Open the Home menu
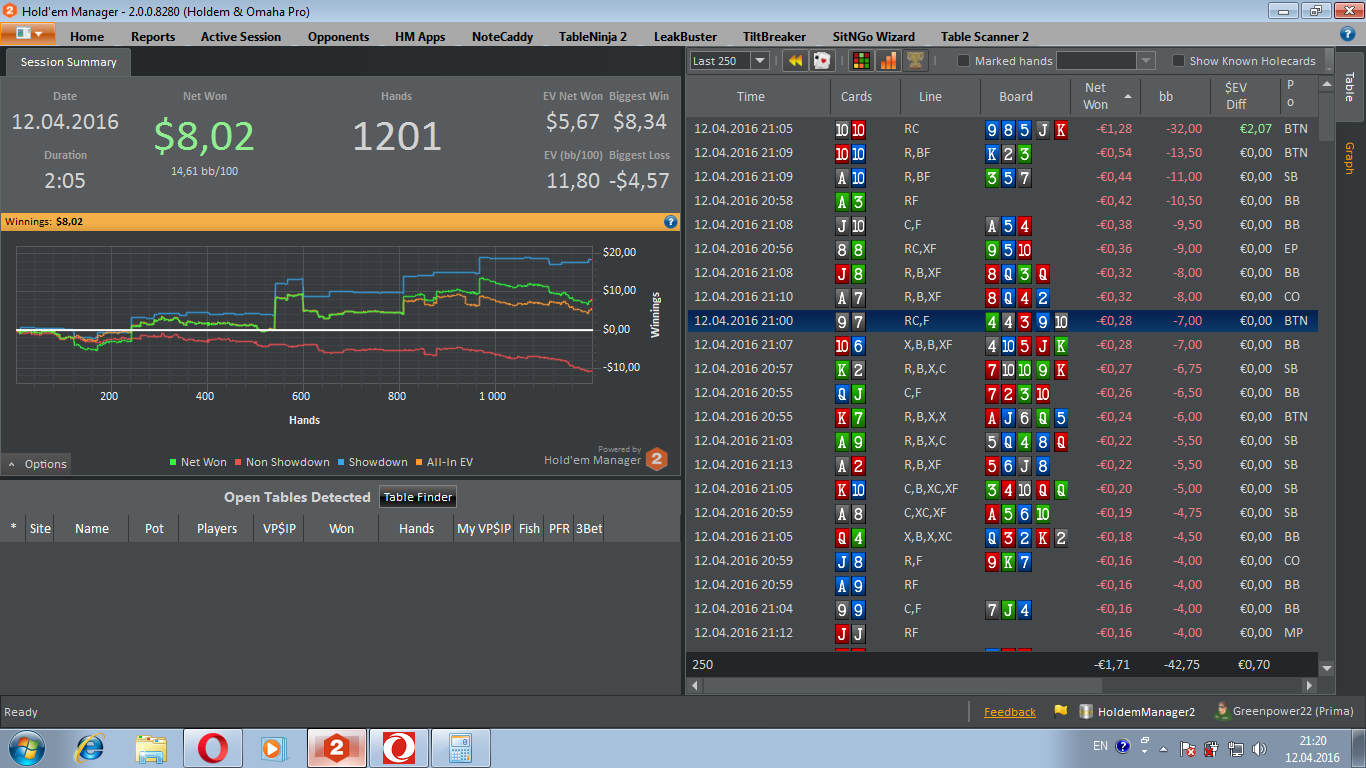1366x768 pixels. click(x=87, y=36)
